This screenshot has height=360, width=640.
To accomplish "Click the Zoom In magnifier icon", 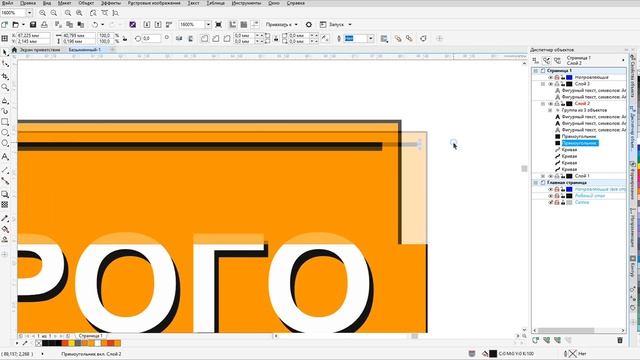I will pos(42,13).
